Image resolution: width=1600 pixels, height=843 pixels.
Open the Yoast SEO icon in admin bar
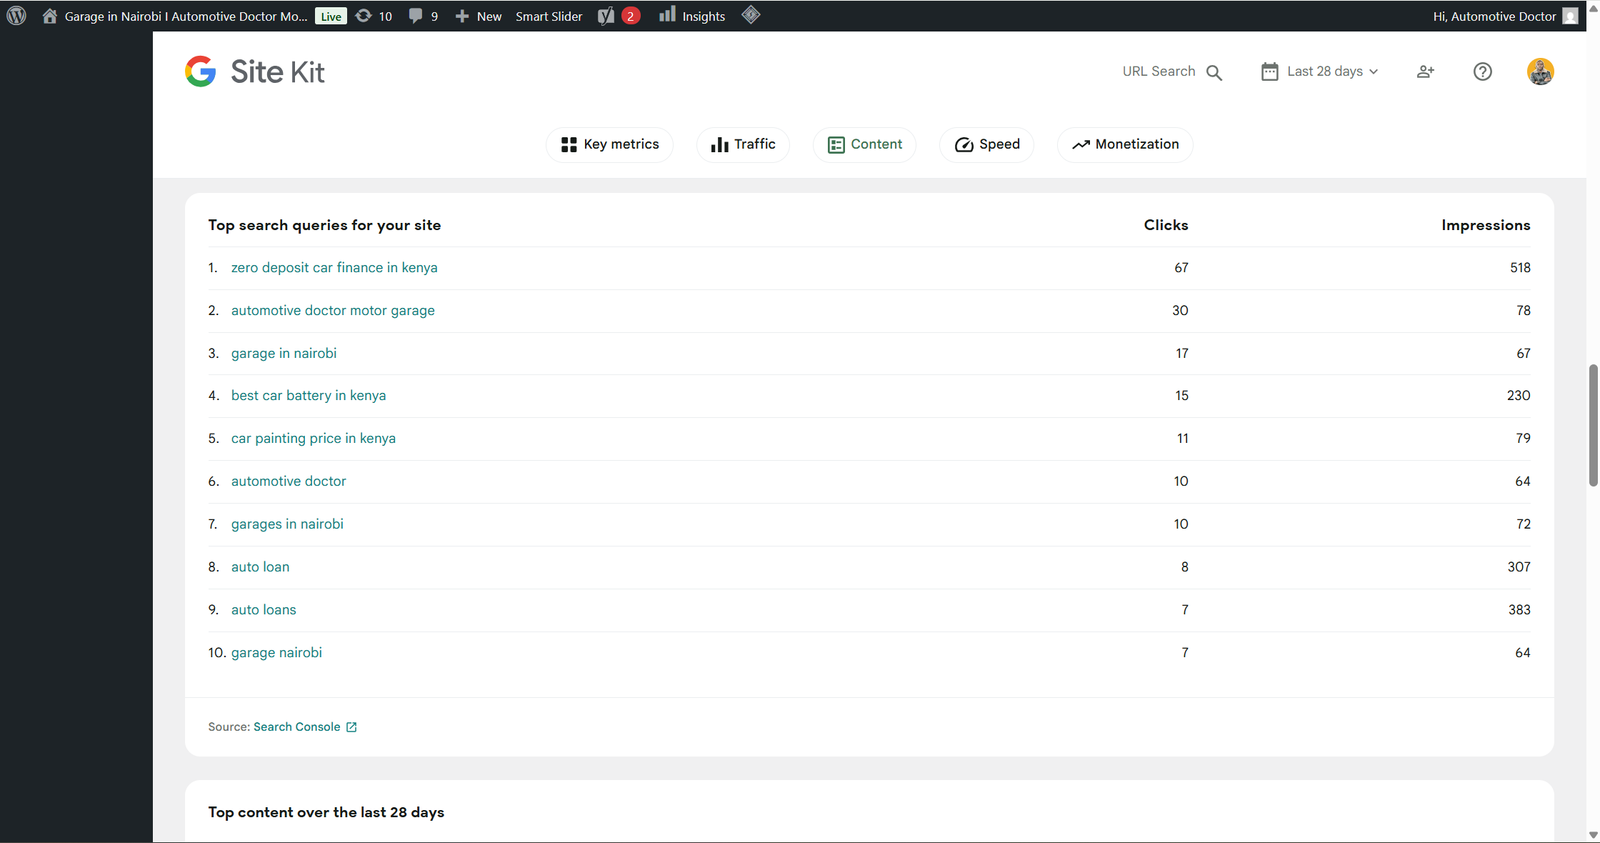click(x=606, y=16)
